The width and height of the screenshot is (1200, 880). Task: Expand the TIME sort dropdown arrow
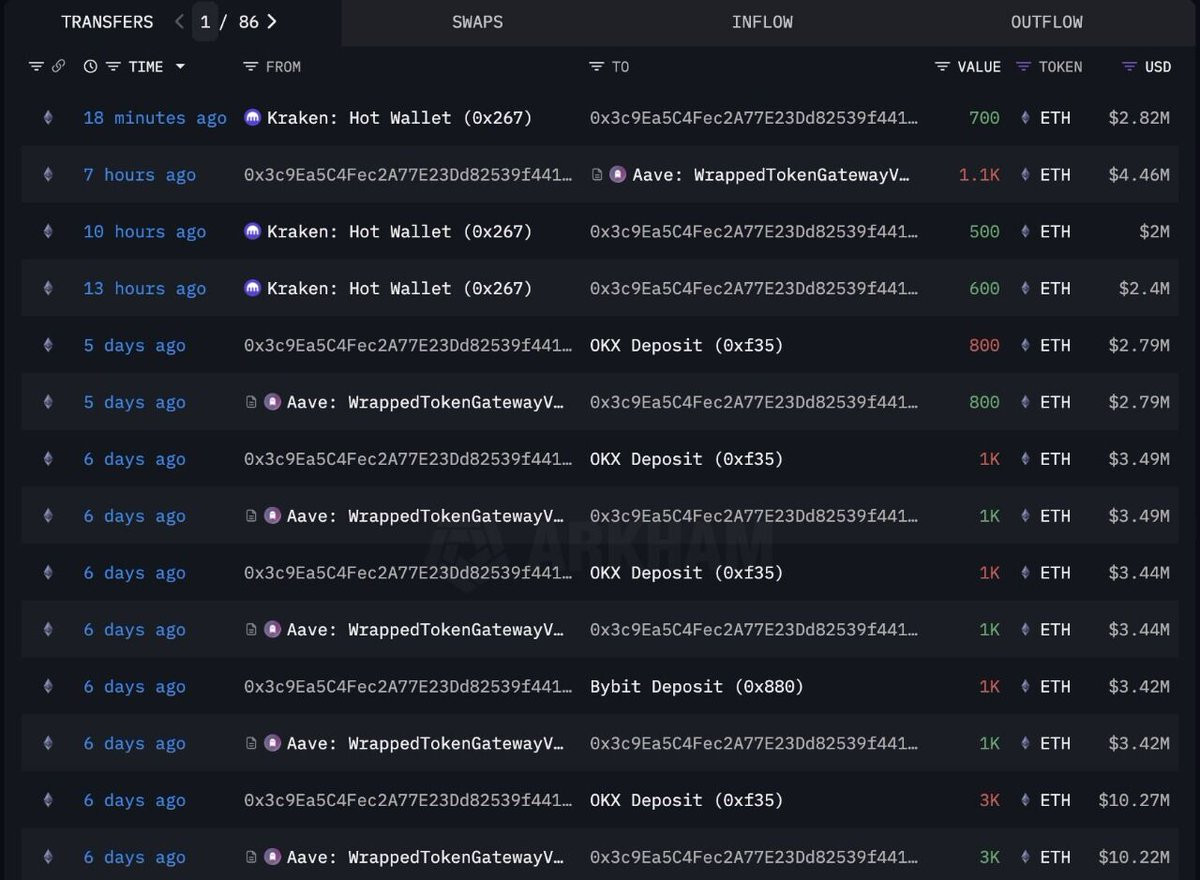click(x=180, y=67)
